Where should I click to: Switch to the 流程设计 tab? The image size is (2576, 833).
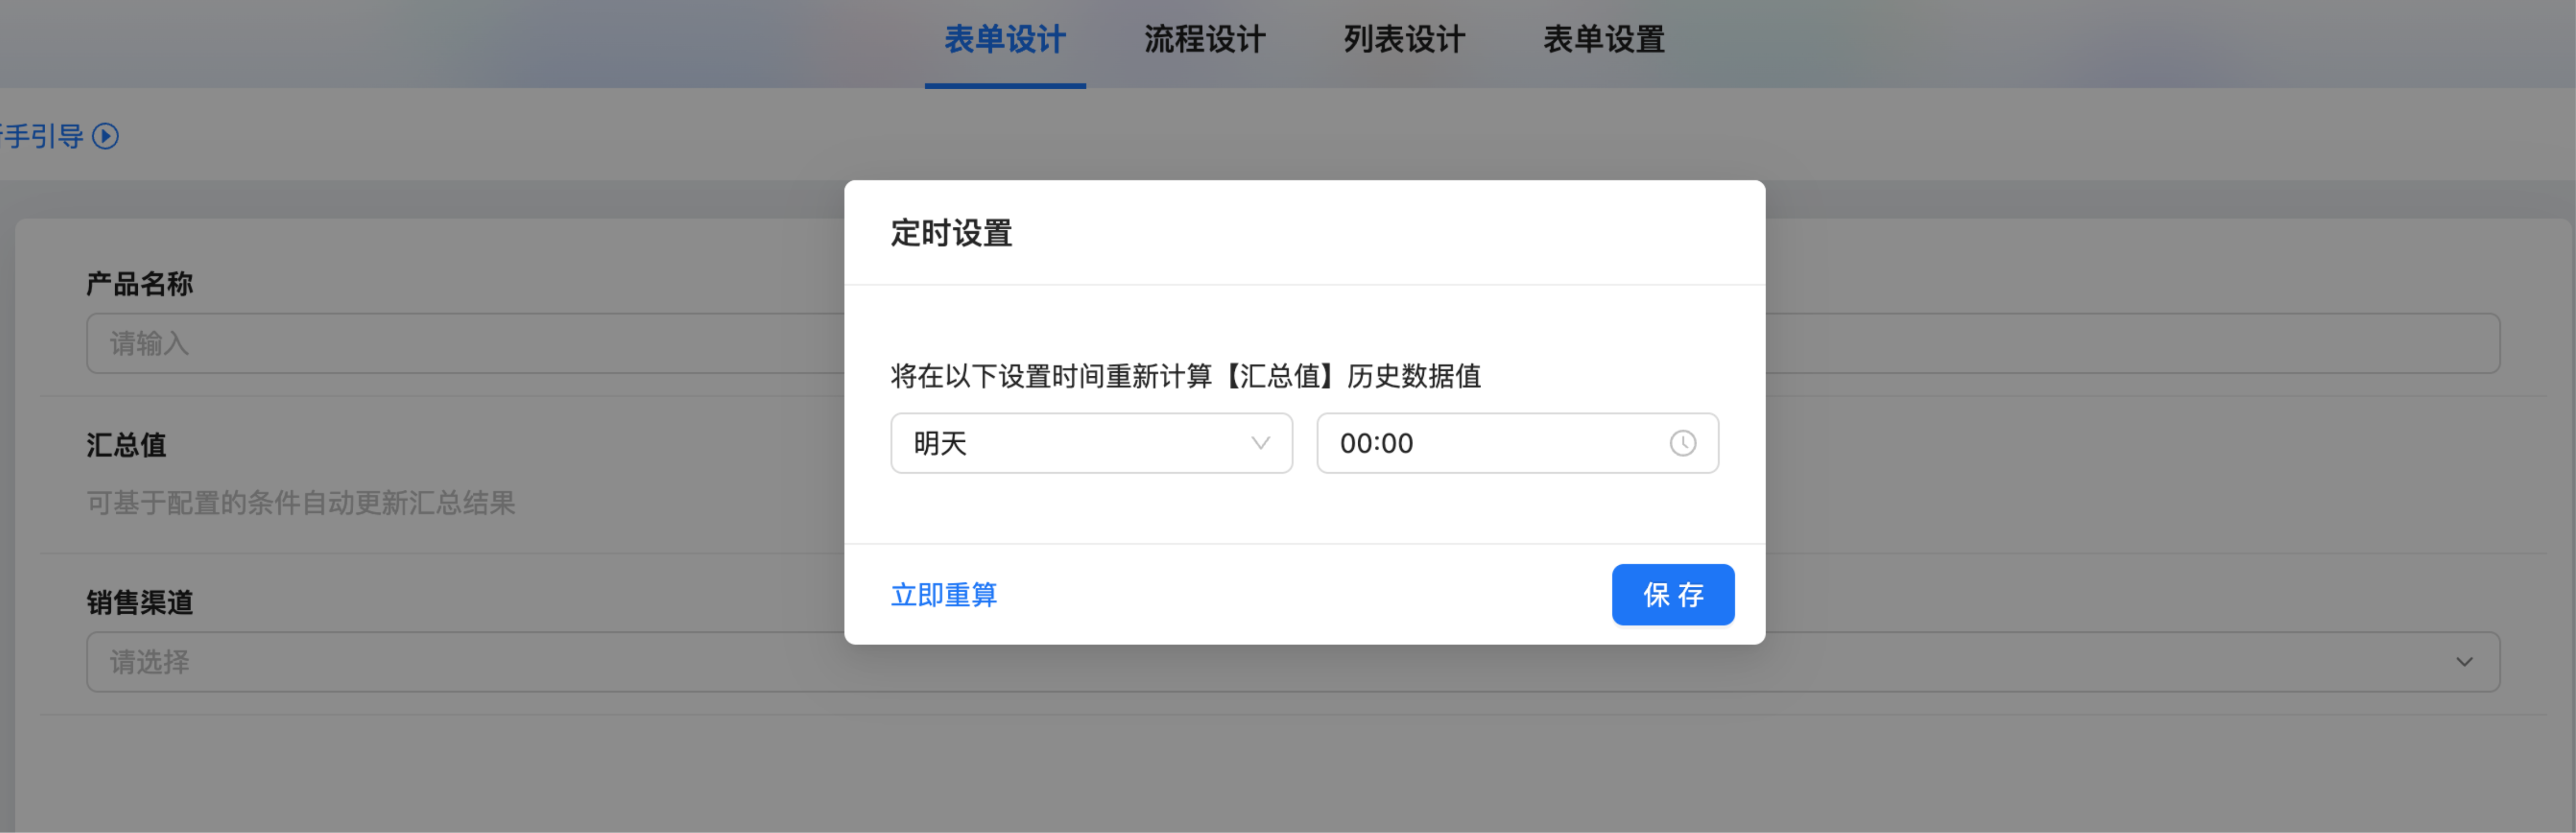pyautogui.click(x=1205, y=40)
